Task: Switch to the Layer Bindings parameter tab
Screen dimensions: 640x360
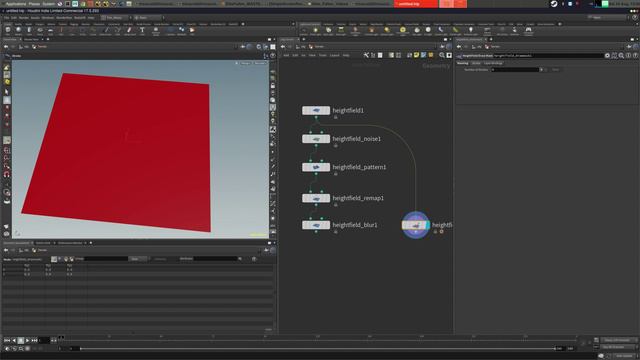Action: click(493, 63)
